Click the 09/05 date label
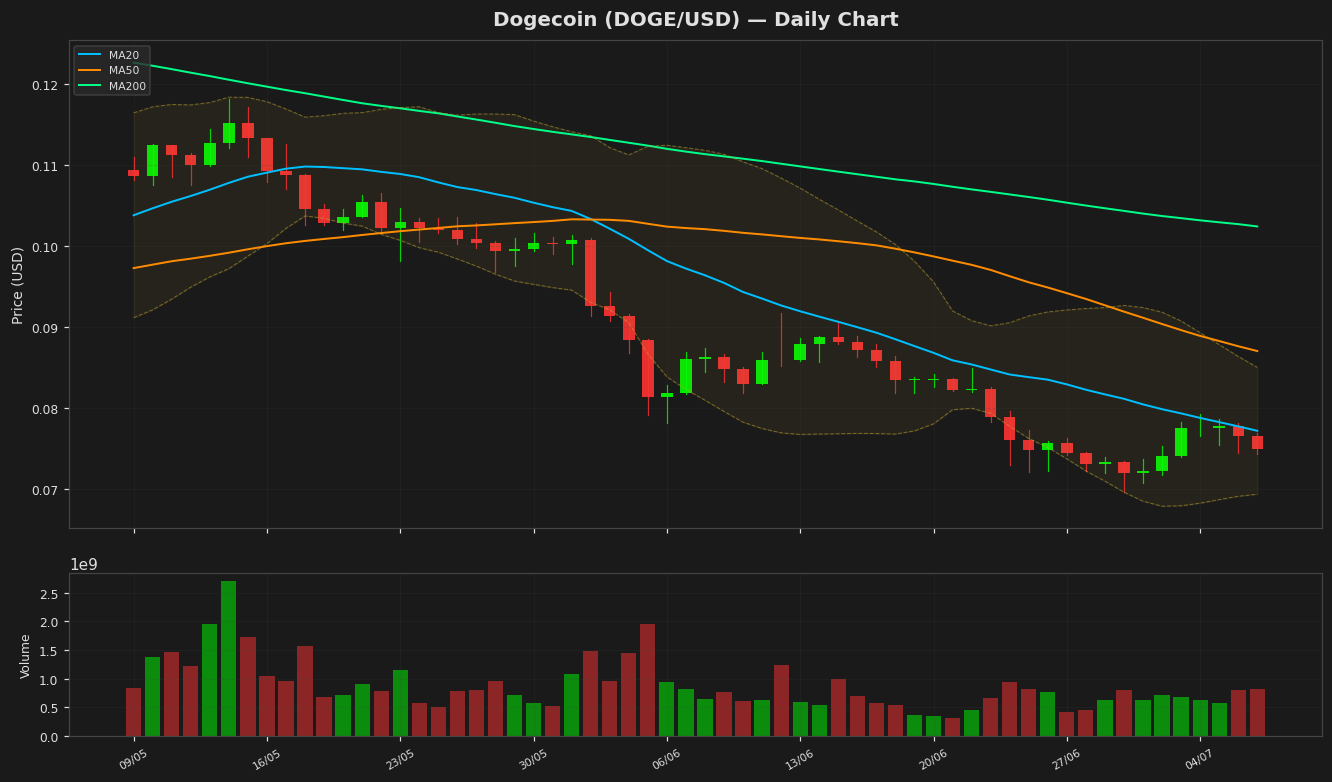 click(133, 760)
